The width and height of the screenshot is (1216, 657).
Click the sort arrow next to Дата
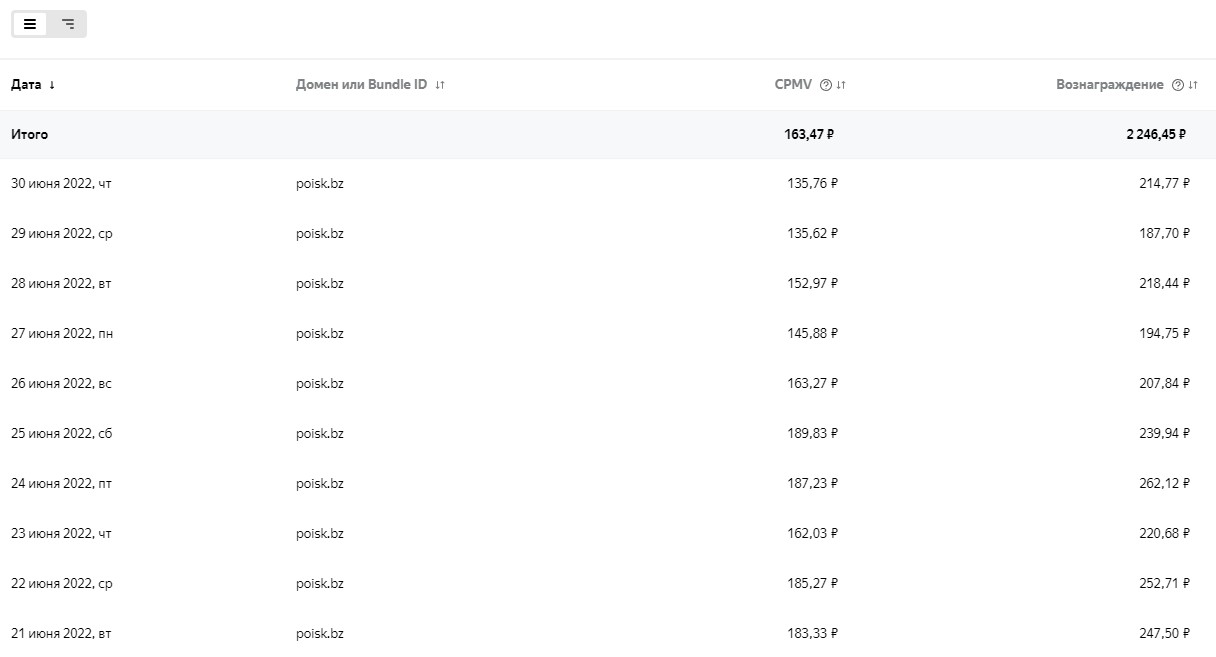click(52, 85)
